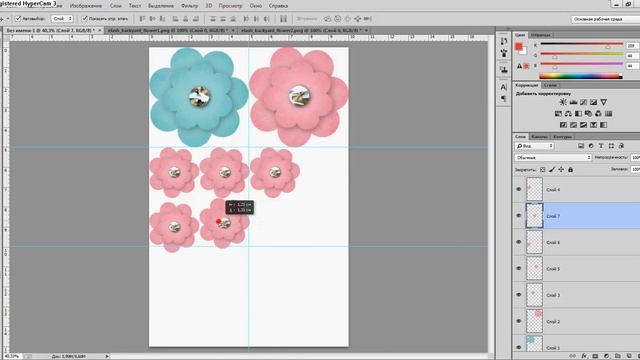This screenshot has height=360, width=640.
Task: Add a Curves adjustment layer
Action: point(583,102)
